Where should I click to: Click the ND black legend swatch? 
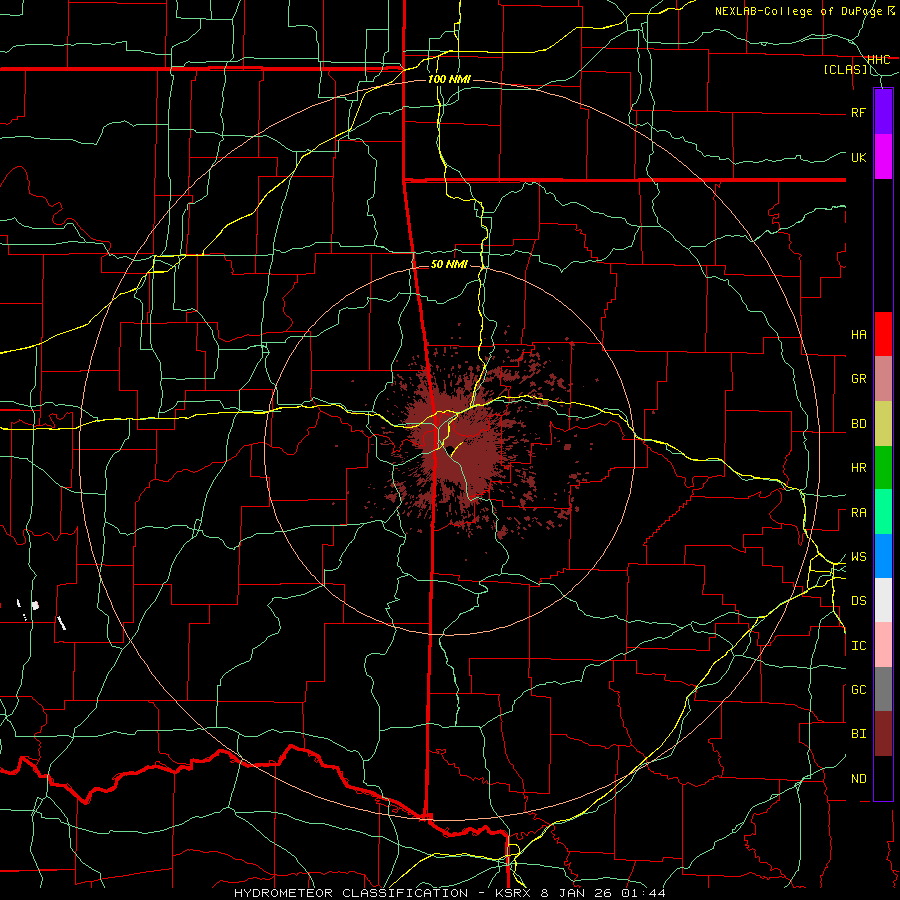(x=883, y=778)
